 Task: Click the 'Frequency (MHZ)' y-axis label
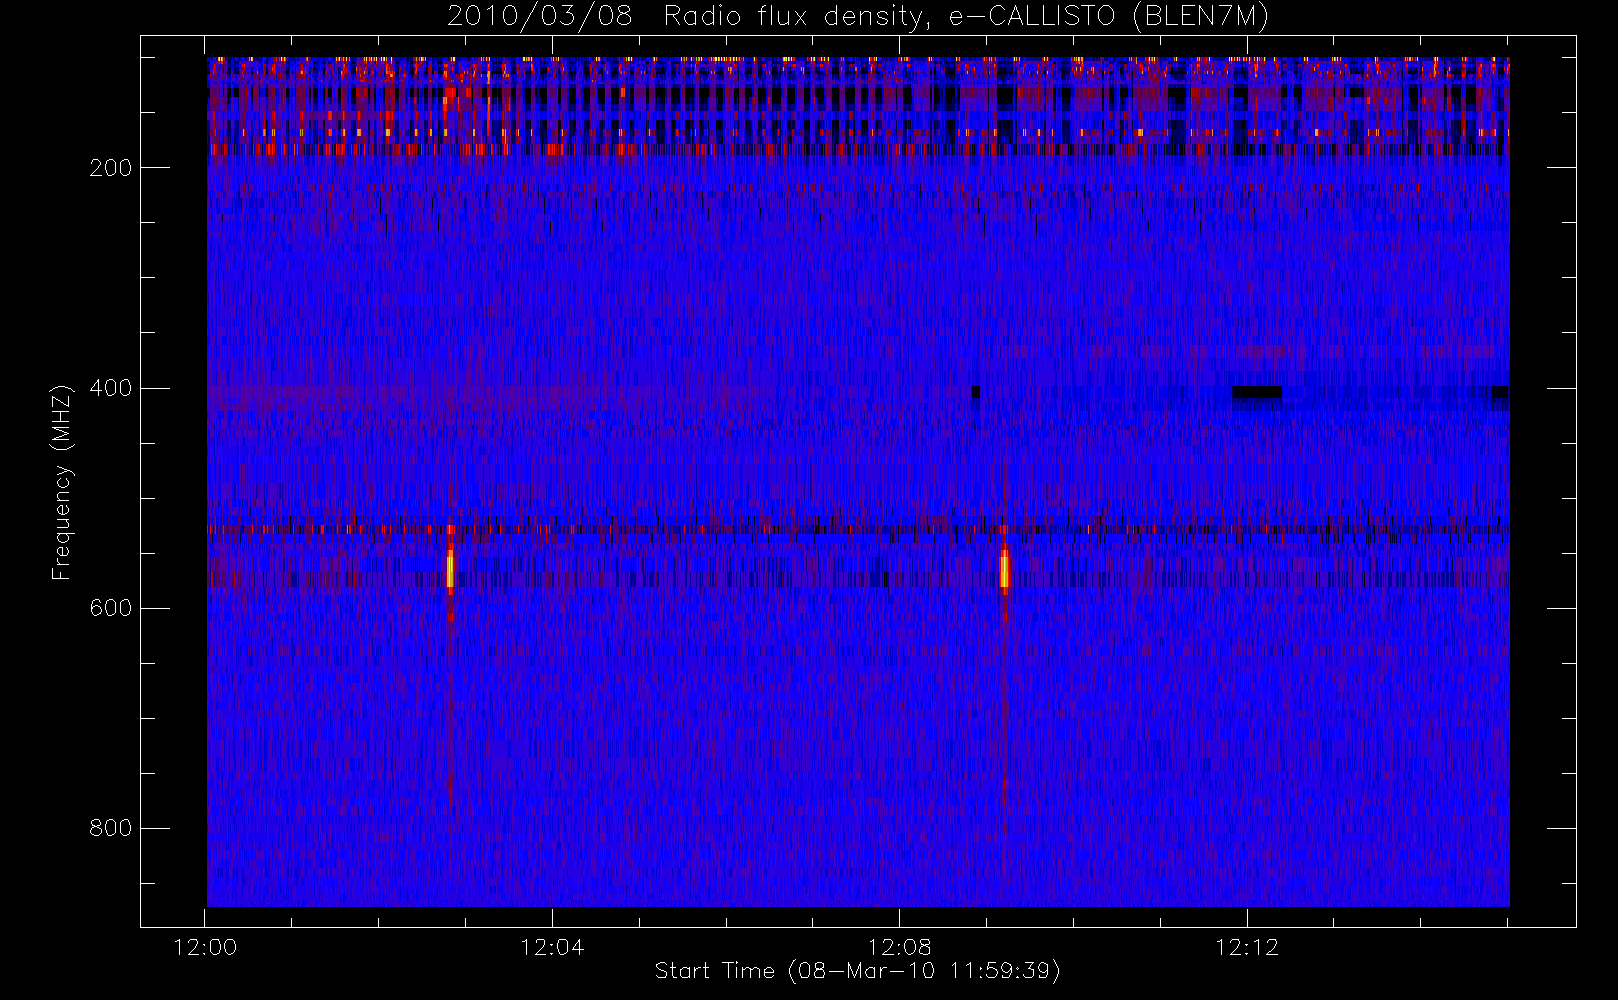point(62,482)
